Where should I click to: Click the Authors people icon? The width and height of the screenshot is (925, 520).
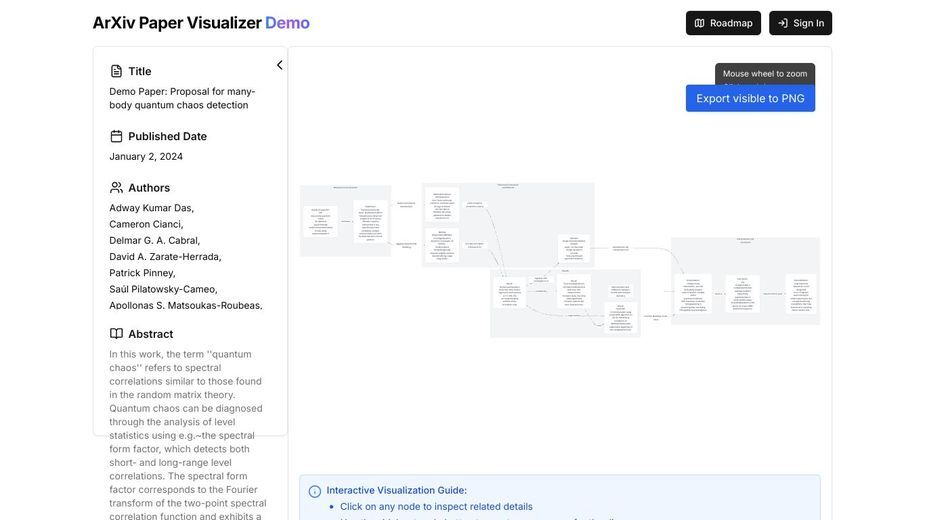point(116,188)
